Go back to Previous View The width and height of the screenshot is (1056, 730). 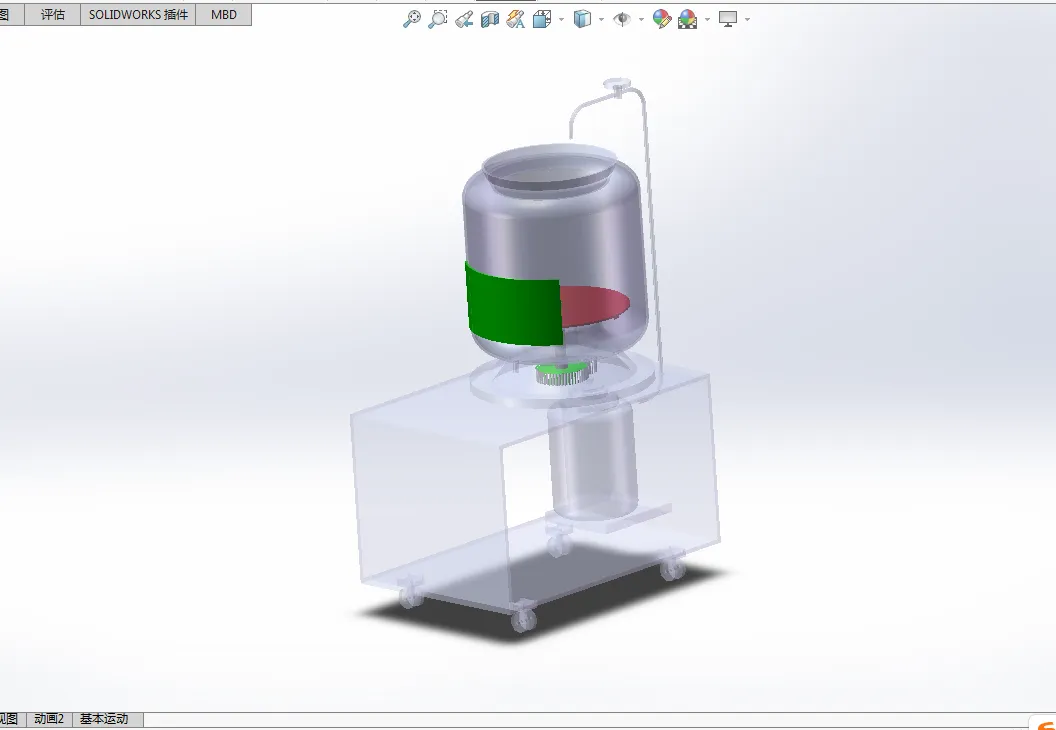click(463, 19)
